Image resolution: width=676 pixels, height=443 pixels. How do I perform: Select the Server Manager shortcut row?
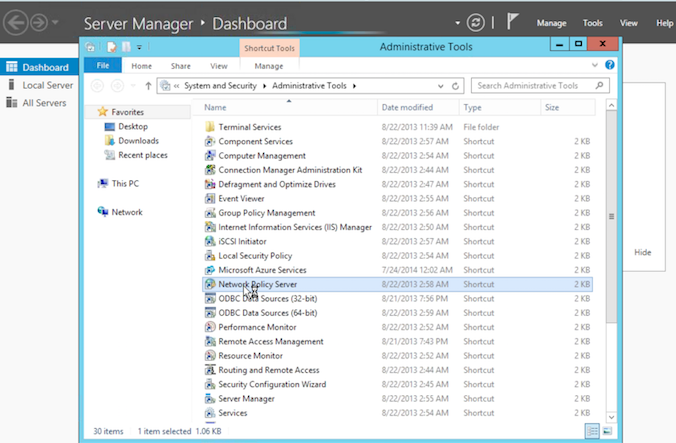click(397, 398)
